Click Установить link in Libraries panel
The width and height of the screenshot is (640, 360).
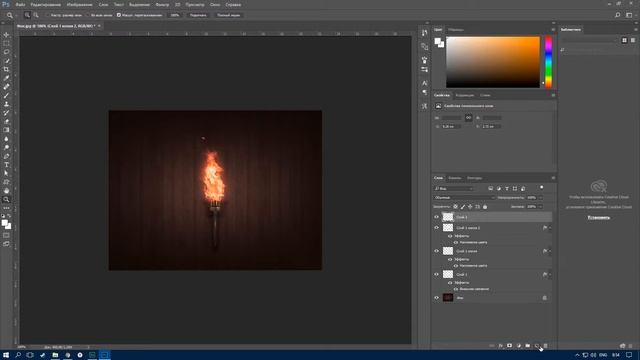click(x=598, y=218)
